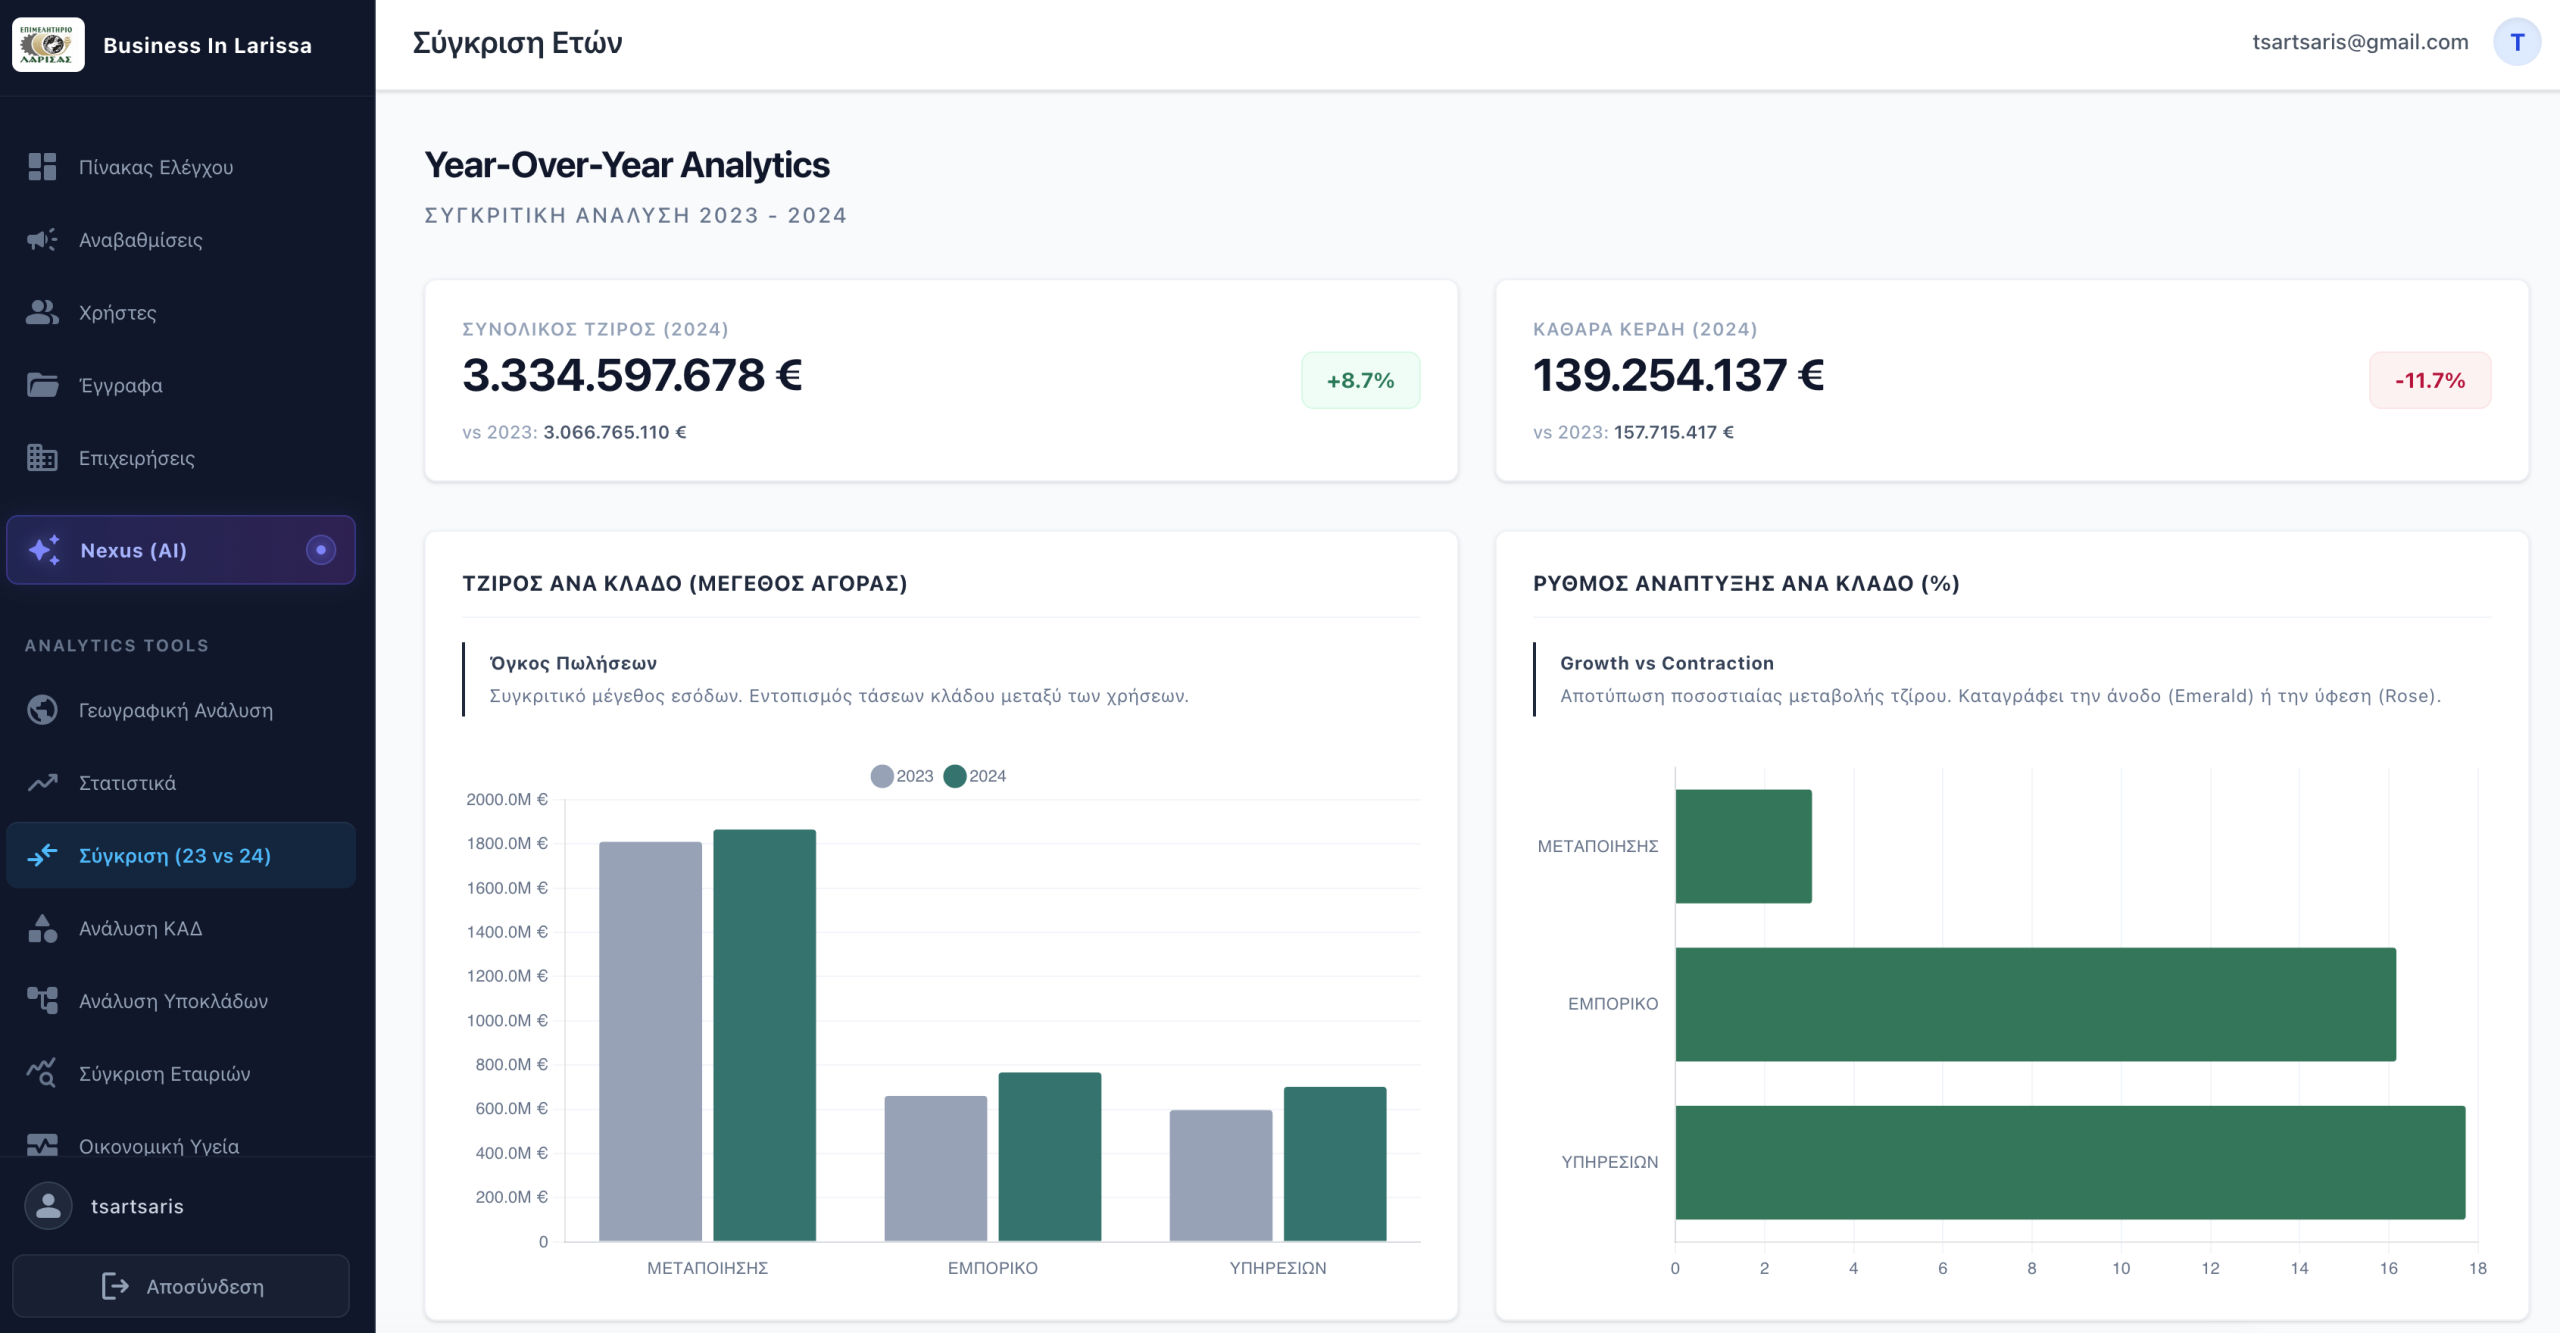Navigate to Στατιστικά
The width and height of the screenshot is (2560, 1333).
click(x=180, y=783)
